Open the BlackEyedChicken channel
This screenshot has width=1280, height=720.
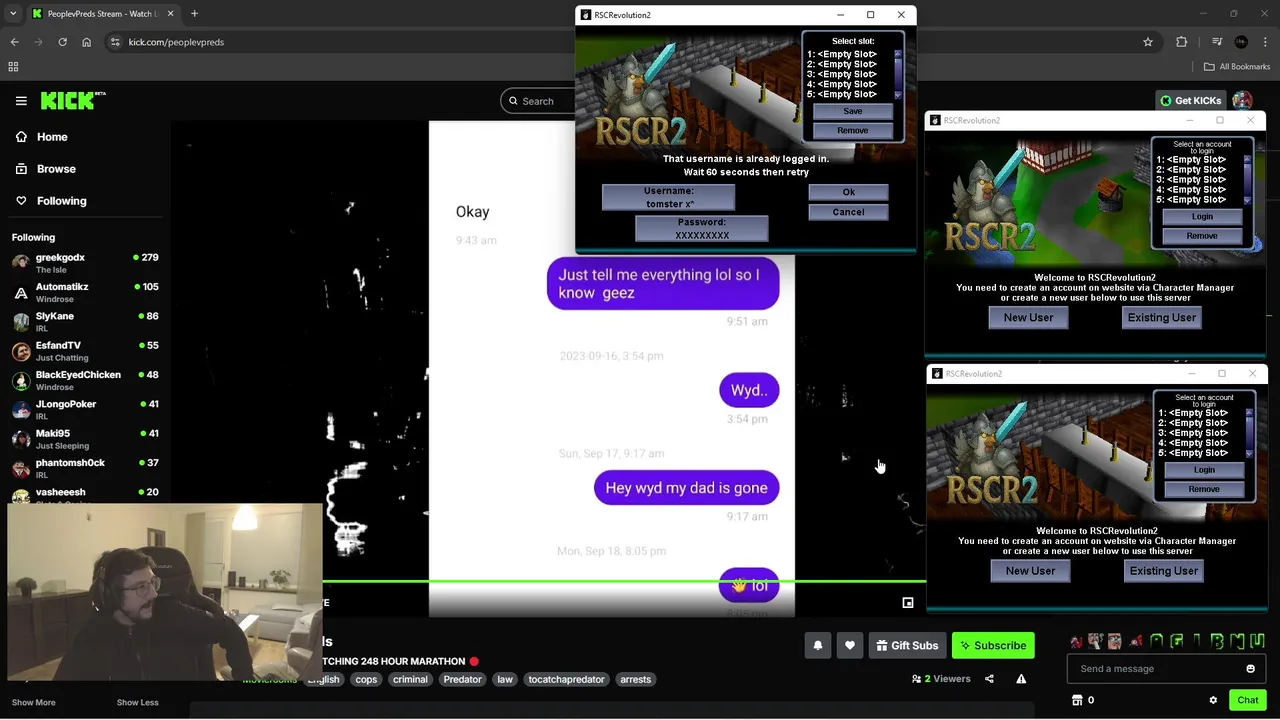85,380
